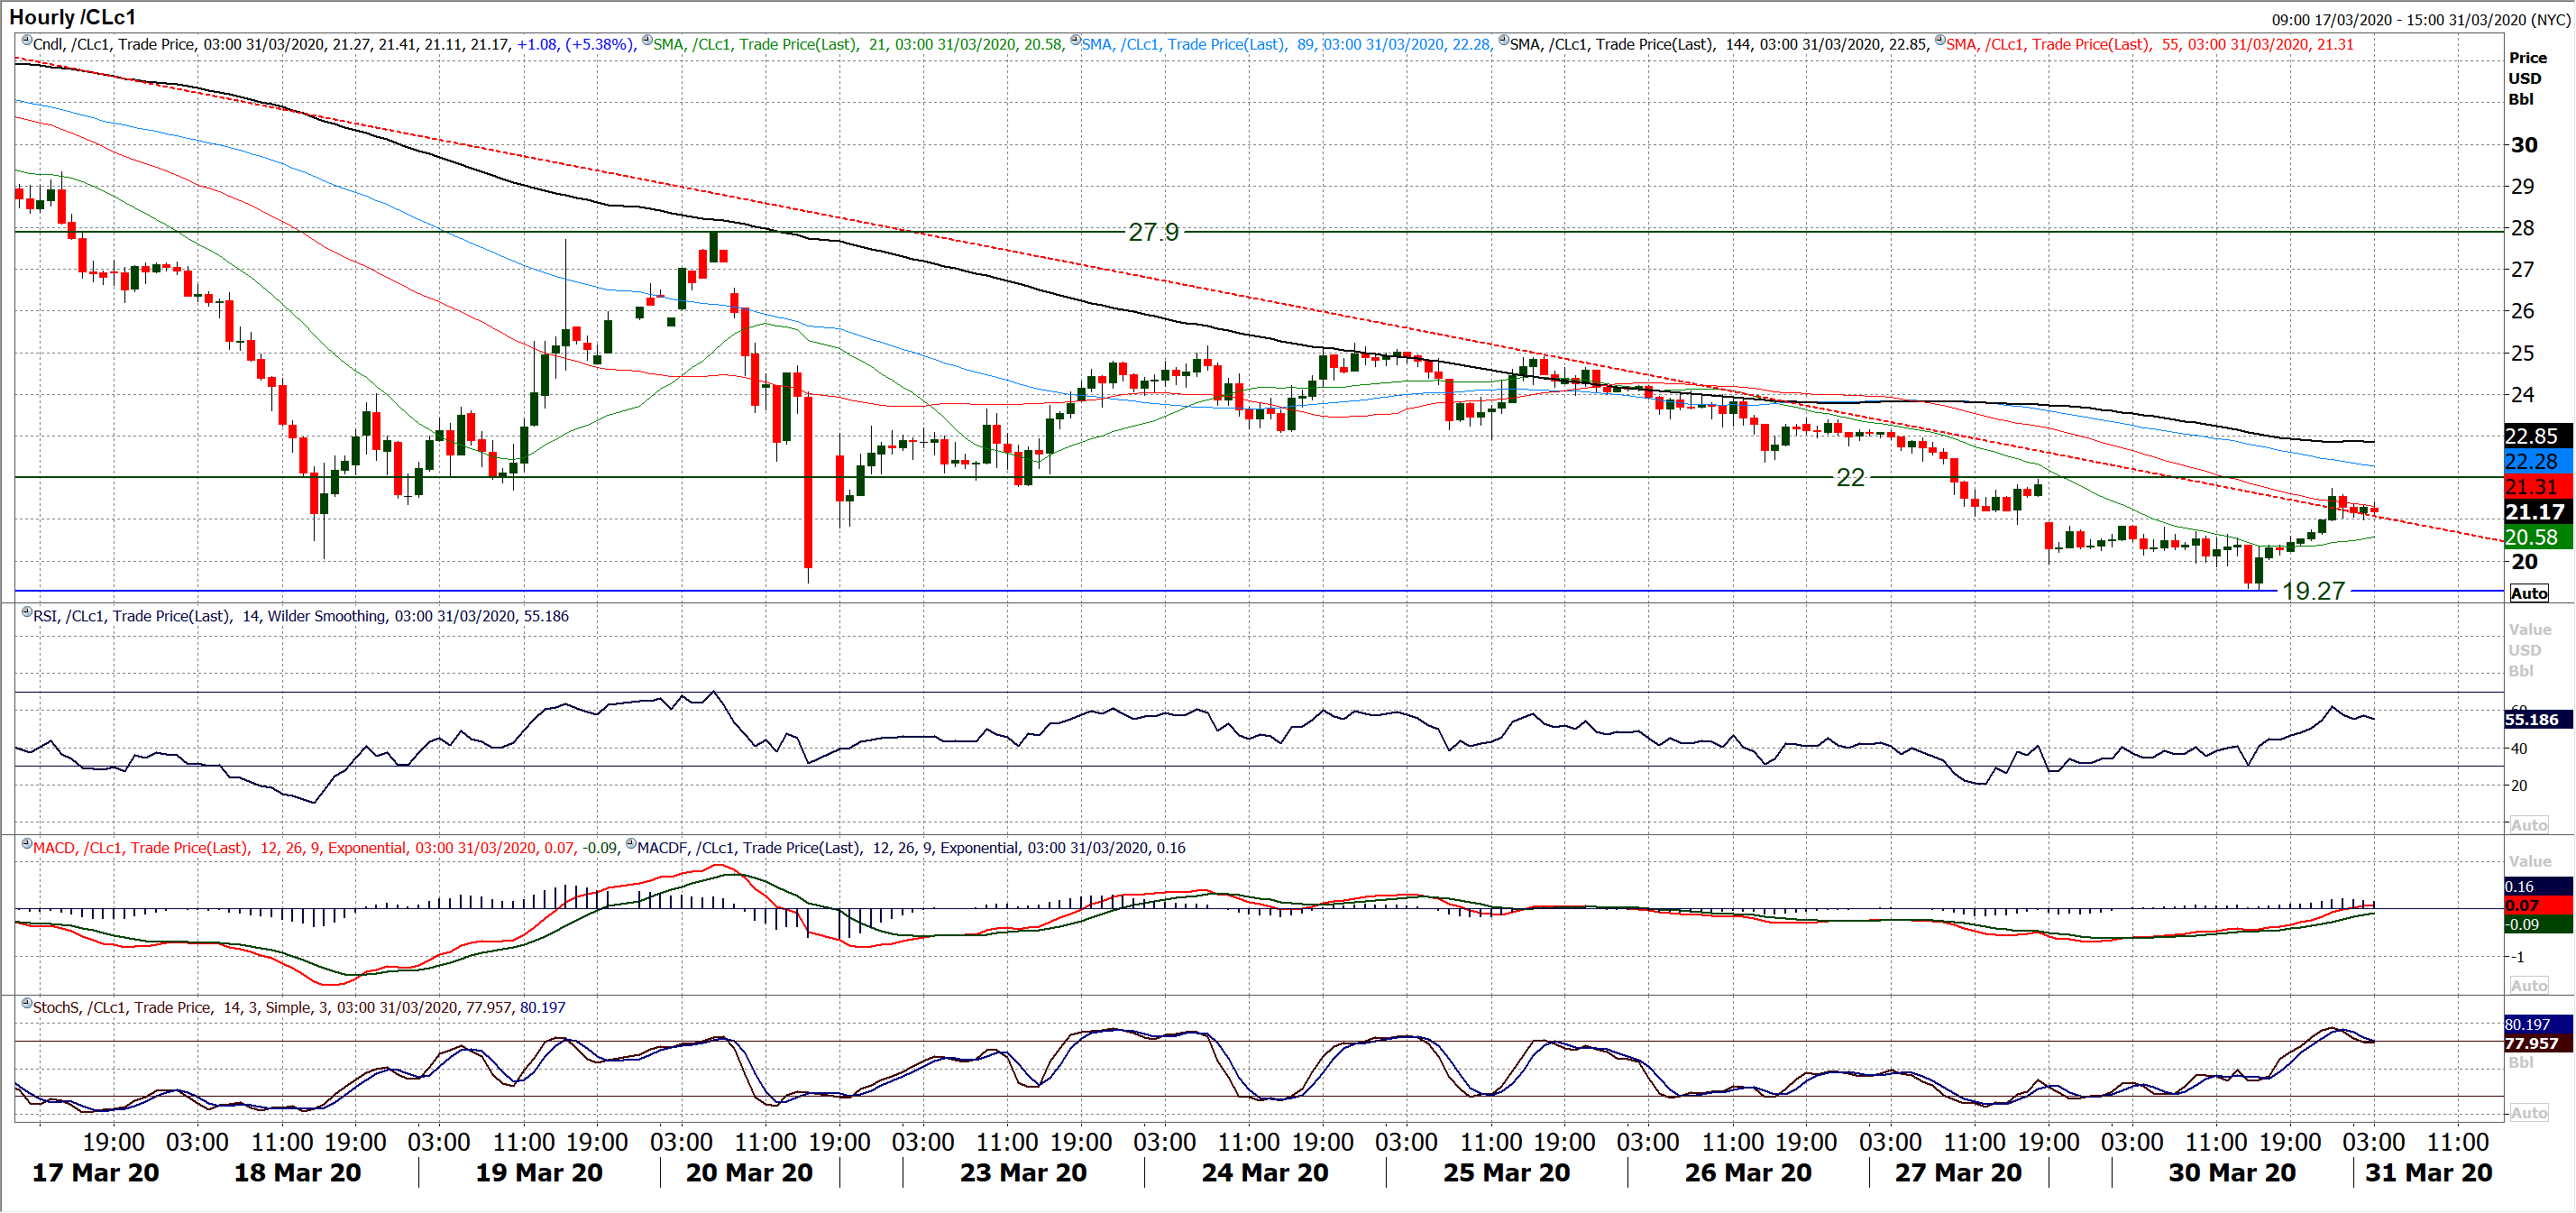Click the circle icon next to the StochS legend
2576x1213 pixels.
point(27,1004)
